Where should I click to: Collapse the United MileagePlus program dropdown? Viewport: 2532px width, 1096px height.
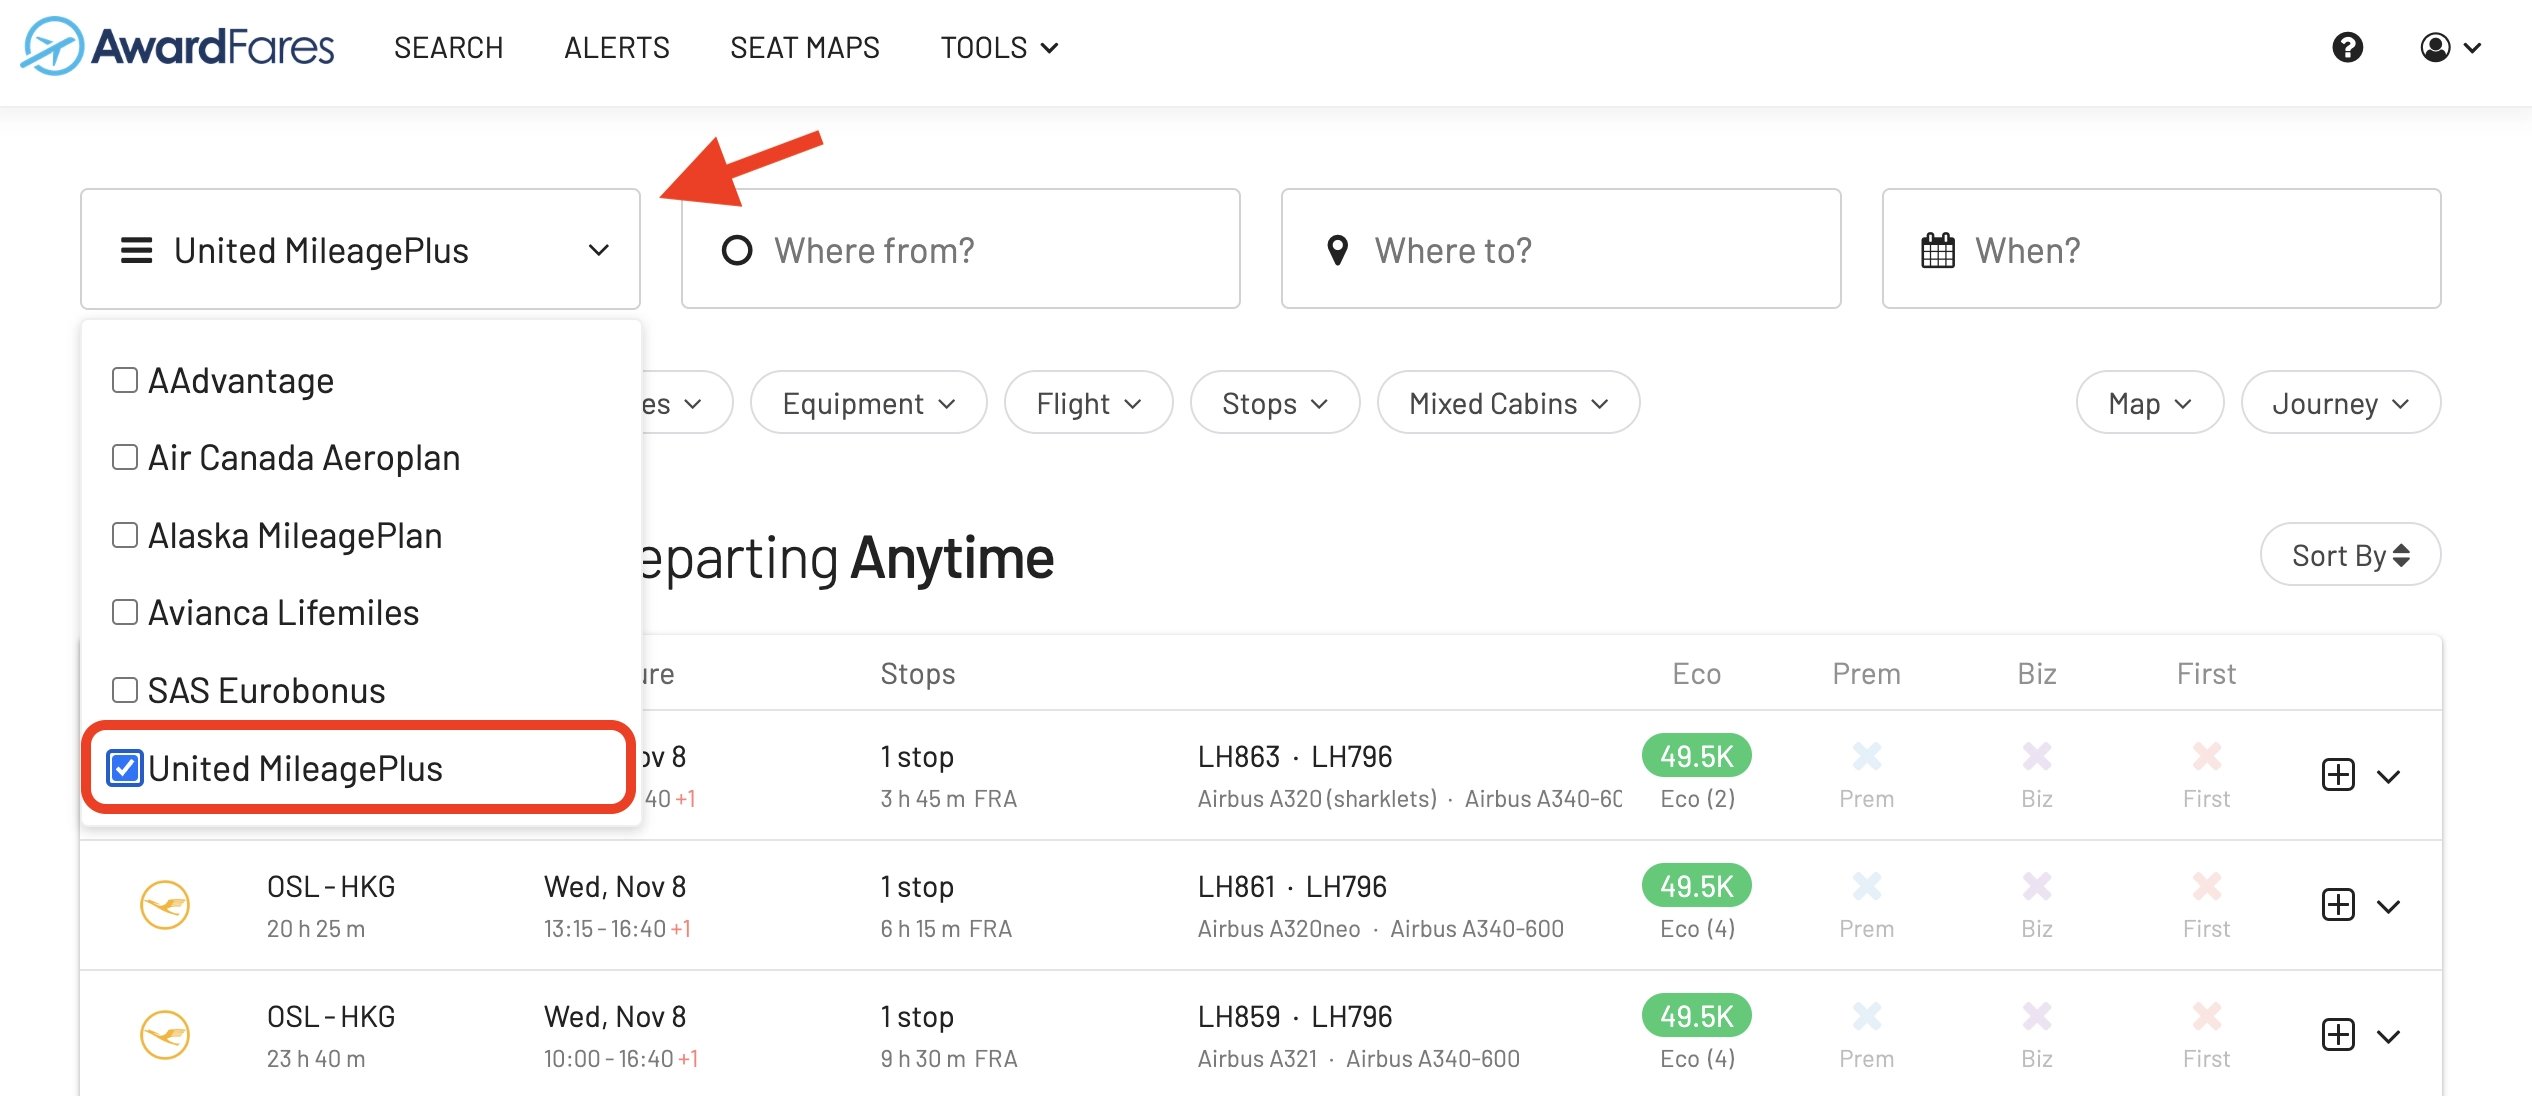pyautogui.click(x=360, y=249)
